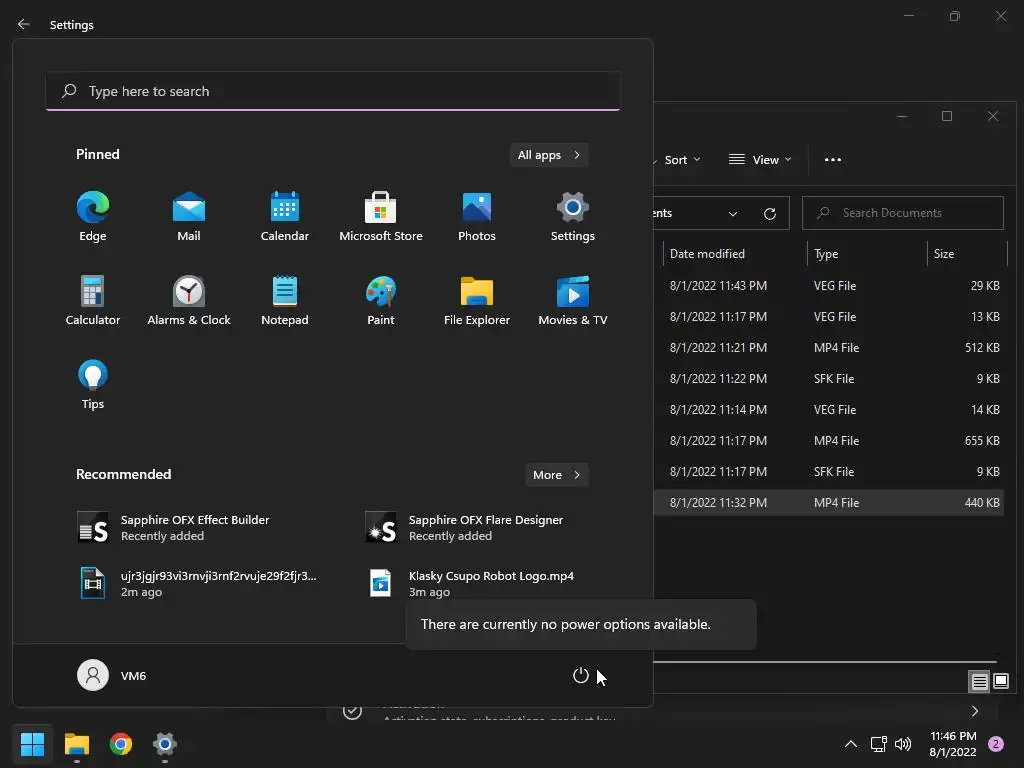
Task: Open the Paint app
Action: 381,301
